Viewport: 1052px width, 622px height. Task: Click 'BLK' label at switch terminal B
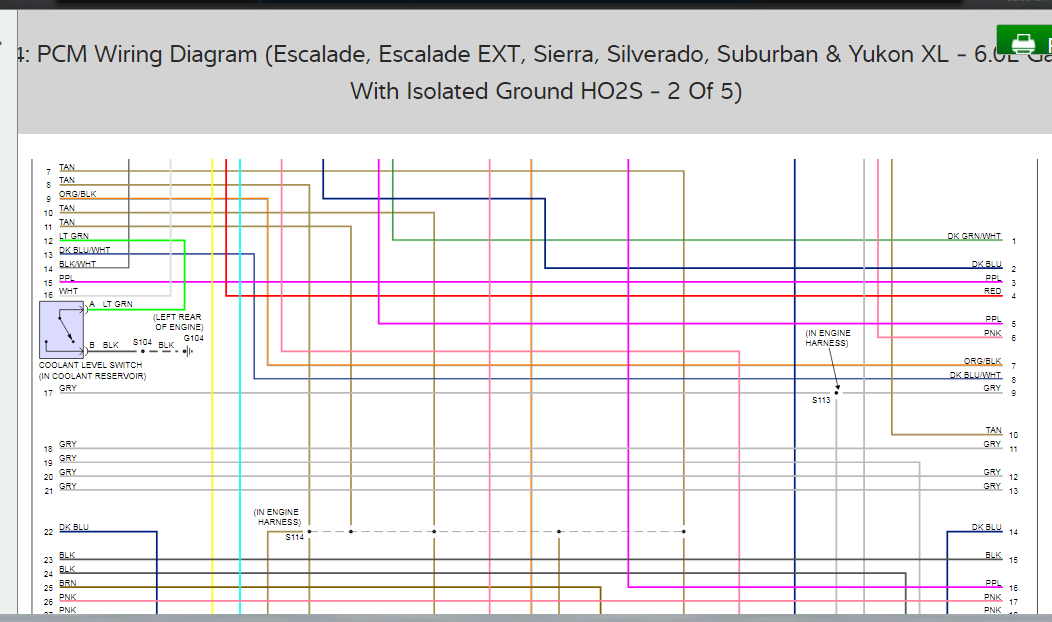click(111, 345)
